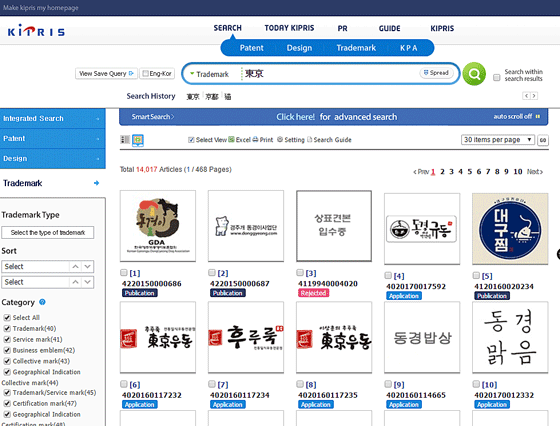560x426 pixels.
Task: Switch to list view icon
Action: [125, 140]
